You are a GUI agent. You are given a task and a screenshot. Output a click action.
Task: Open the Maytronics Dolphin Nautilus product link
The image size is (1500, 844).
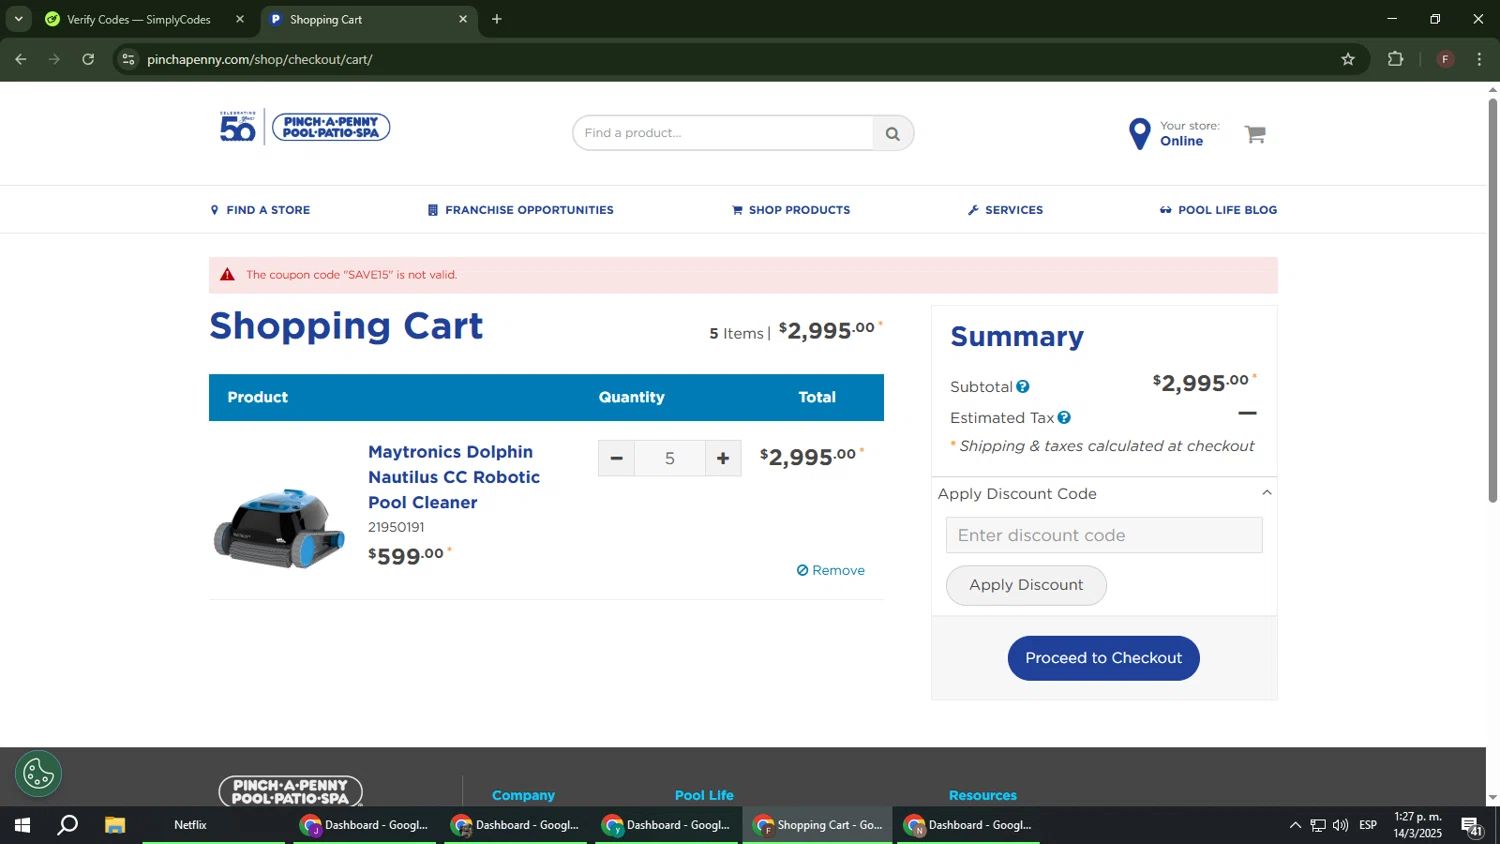tap(454, 477)
